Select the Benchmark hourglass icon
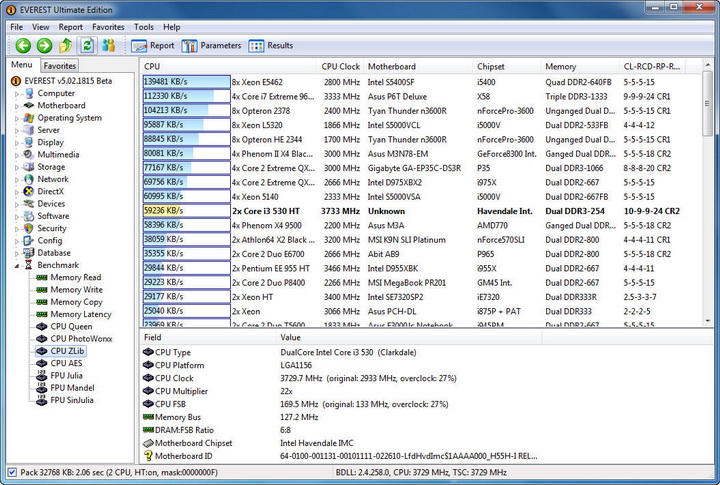The width and height of the screenshot is (720, 485). pyautogui.click(x=29, y=265)
